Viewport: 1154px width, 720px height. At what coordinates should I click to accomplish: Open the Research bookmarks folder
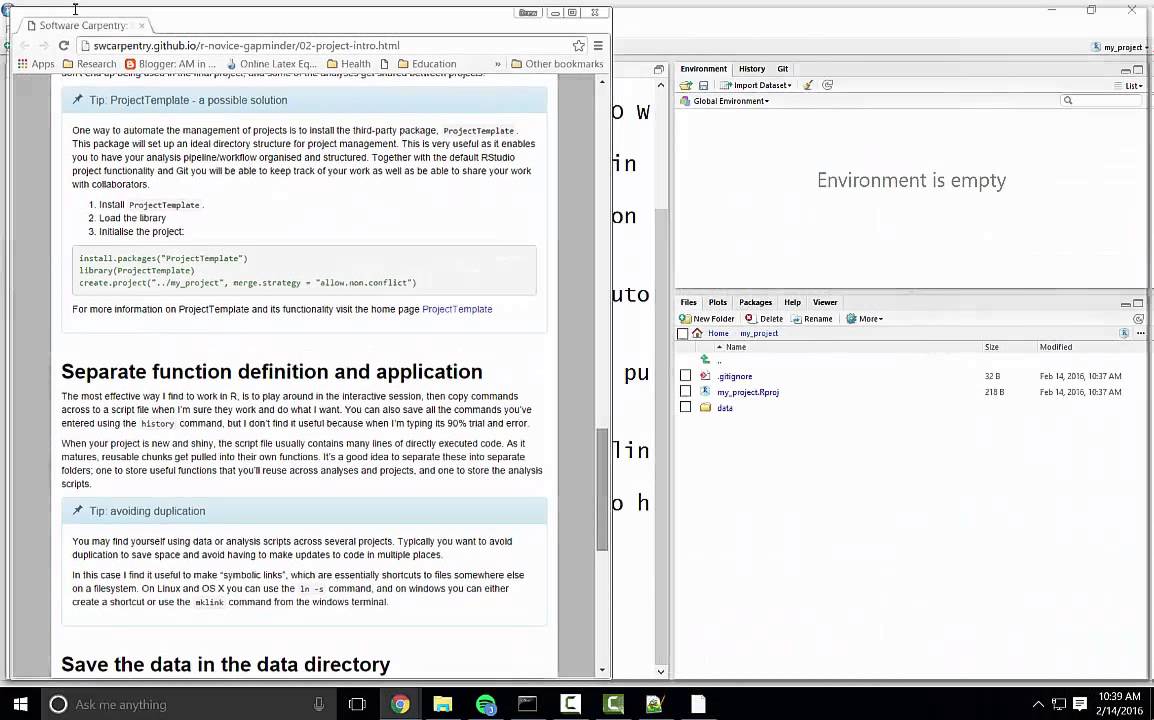(x=90, y=64)
